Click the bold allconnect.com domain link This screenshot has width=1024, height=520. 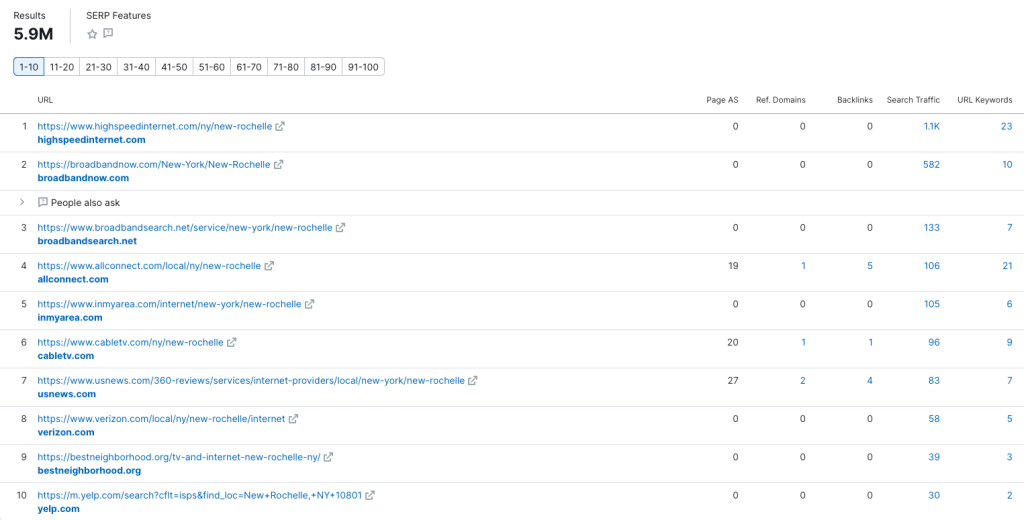click(x=73, y=280)
